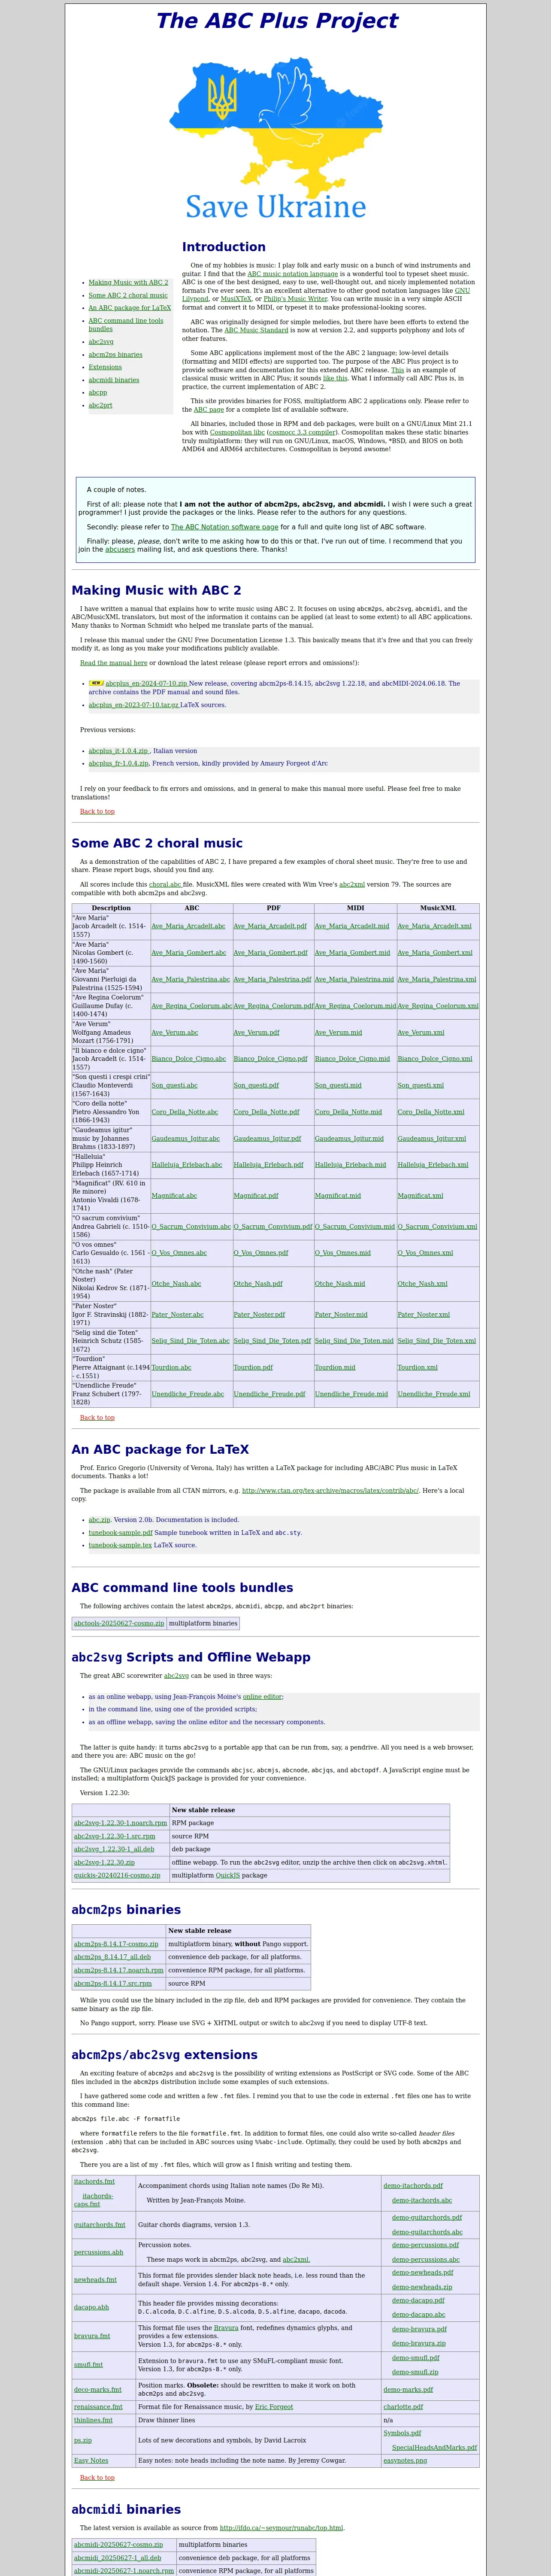Click the yellow NEW badge beside abcplus_en-2024-07-10.zip

[x=96, y=683]
